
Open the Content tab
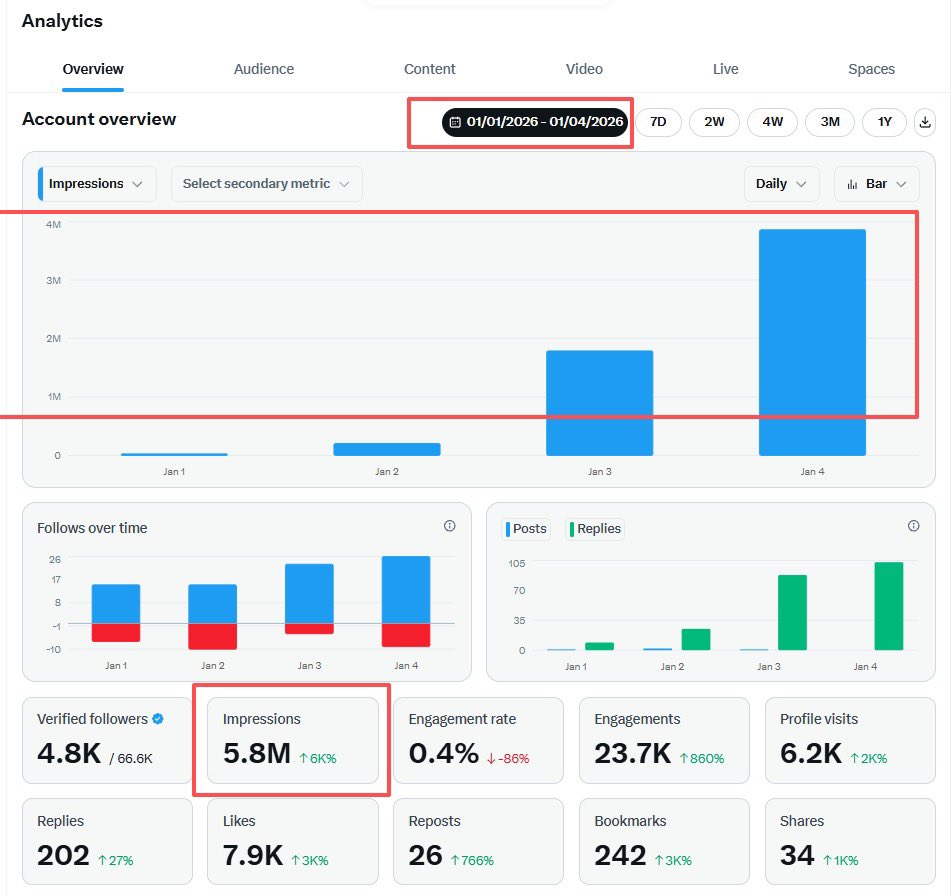(430, 69)
